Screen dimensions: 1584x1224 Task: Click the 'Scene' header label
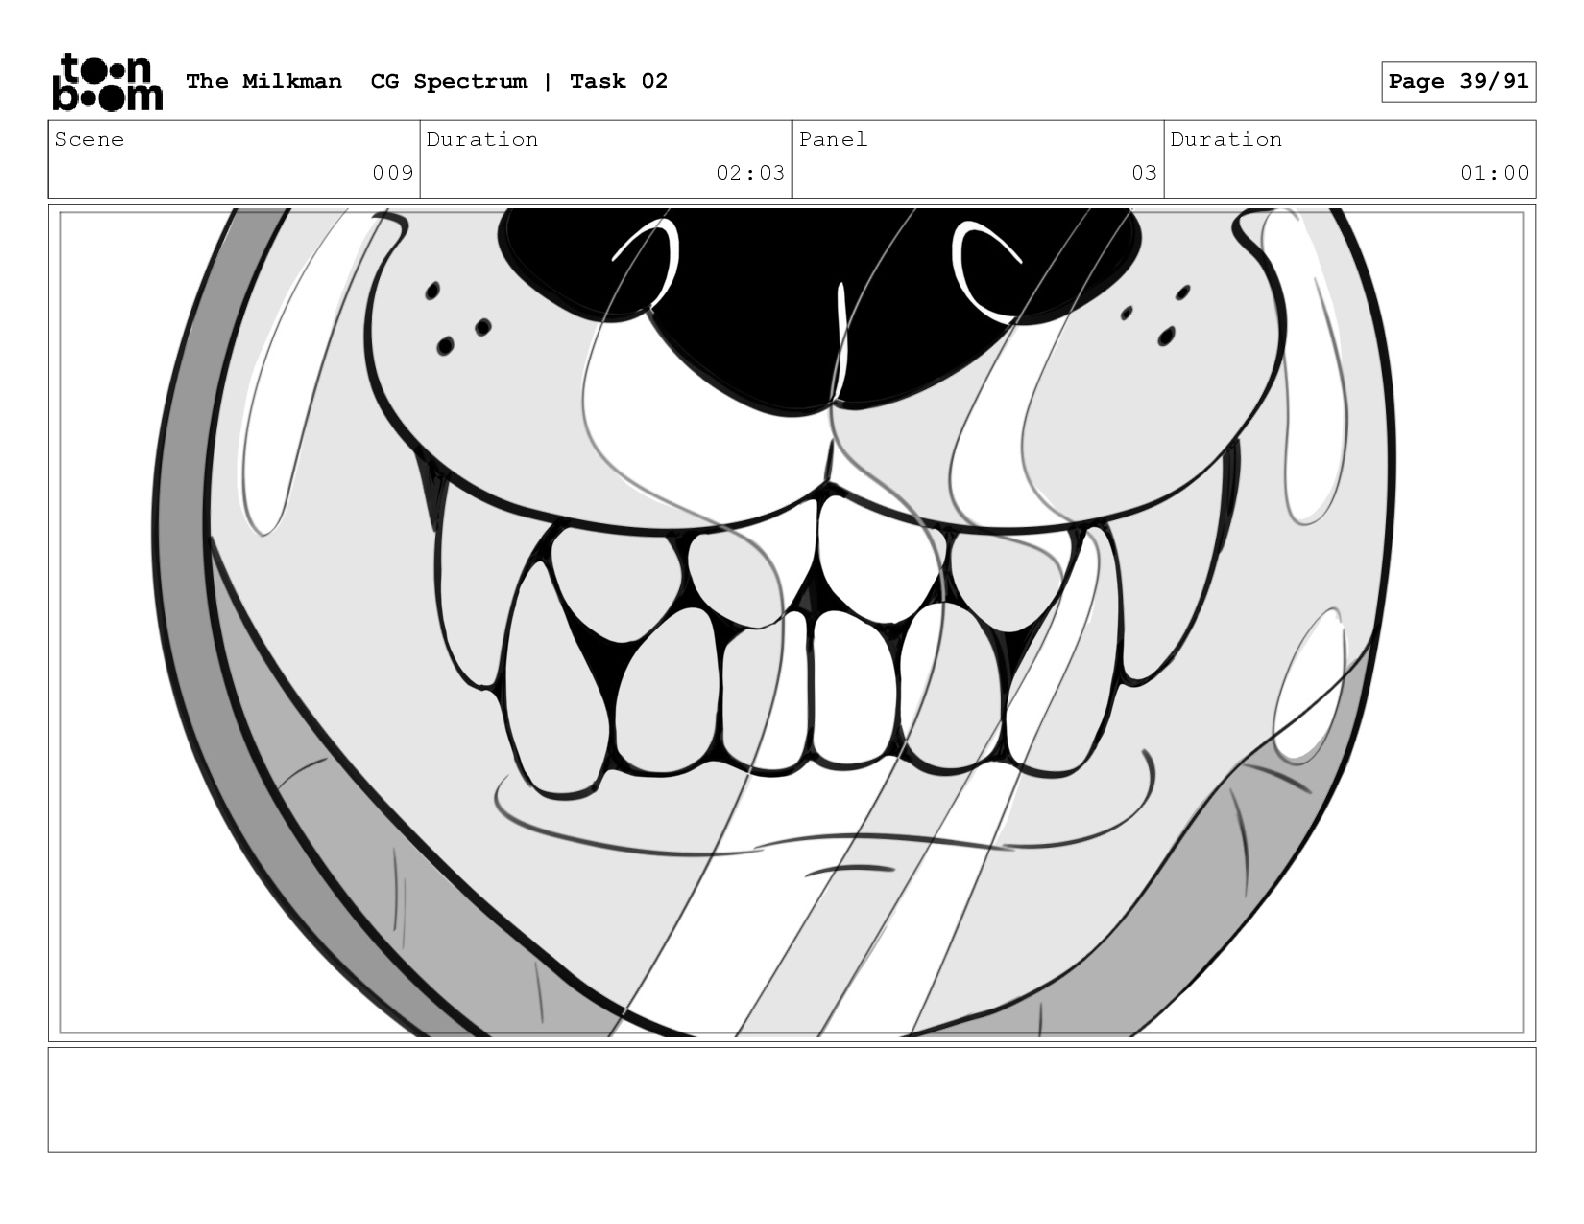click(89, 139)
